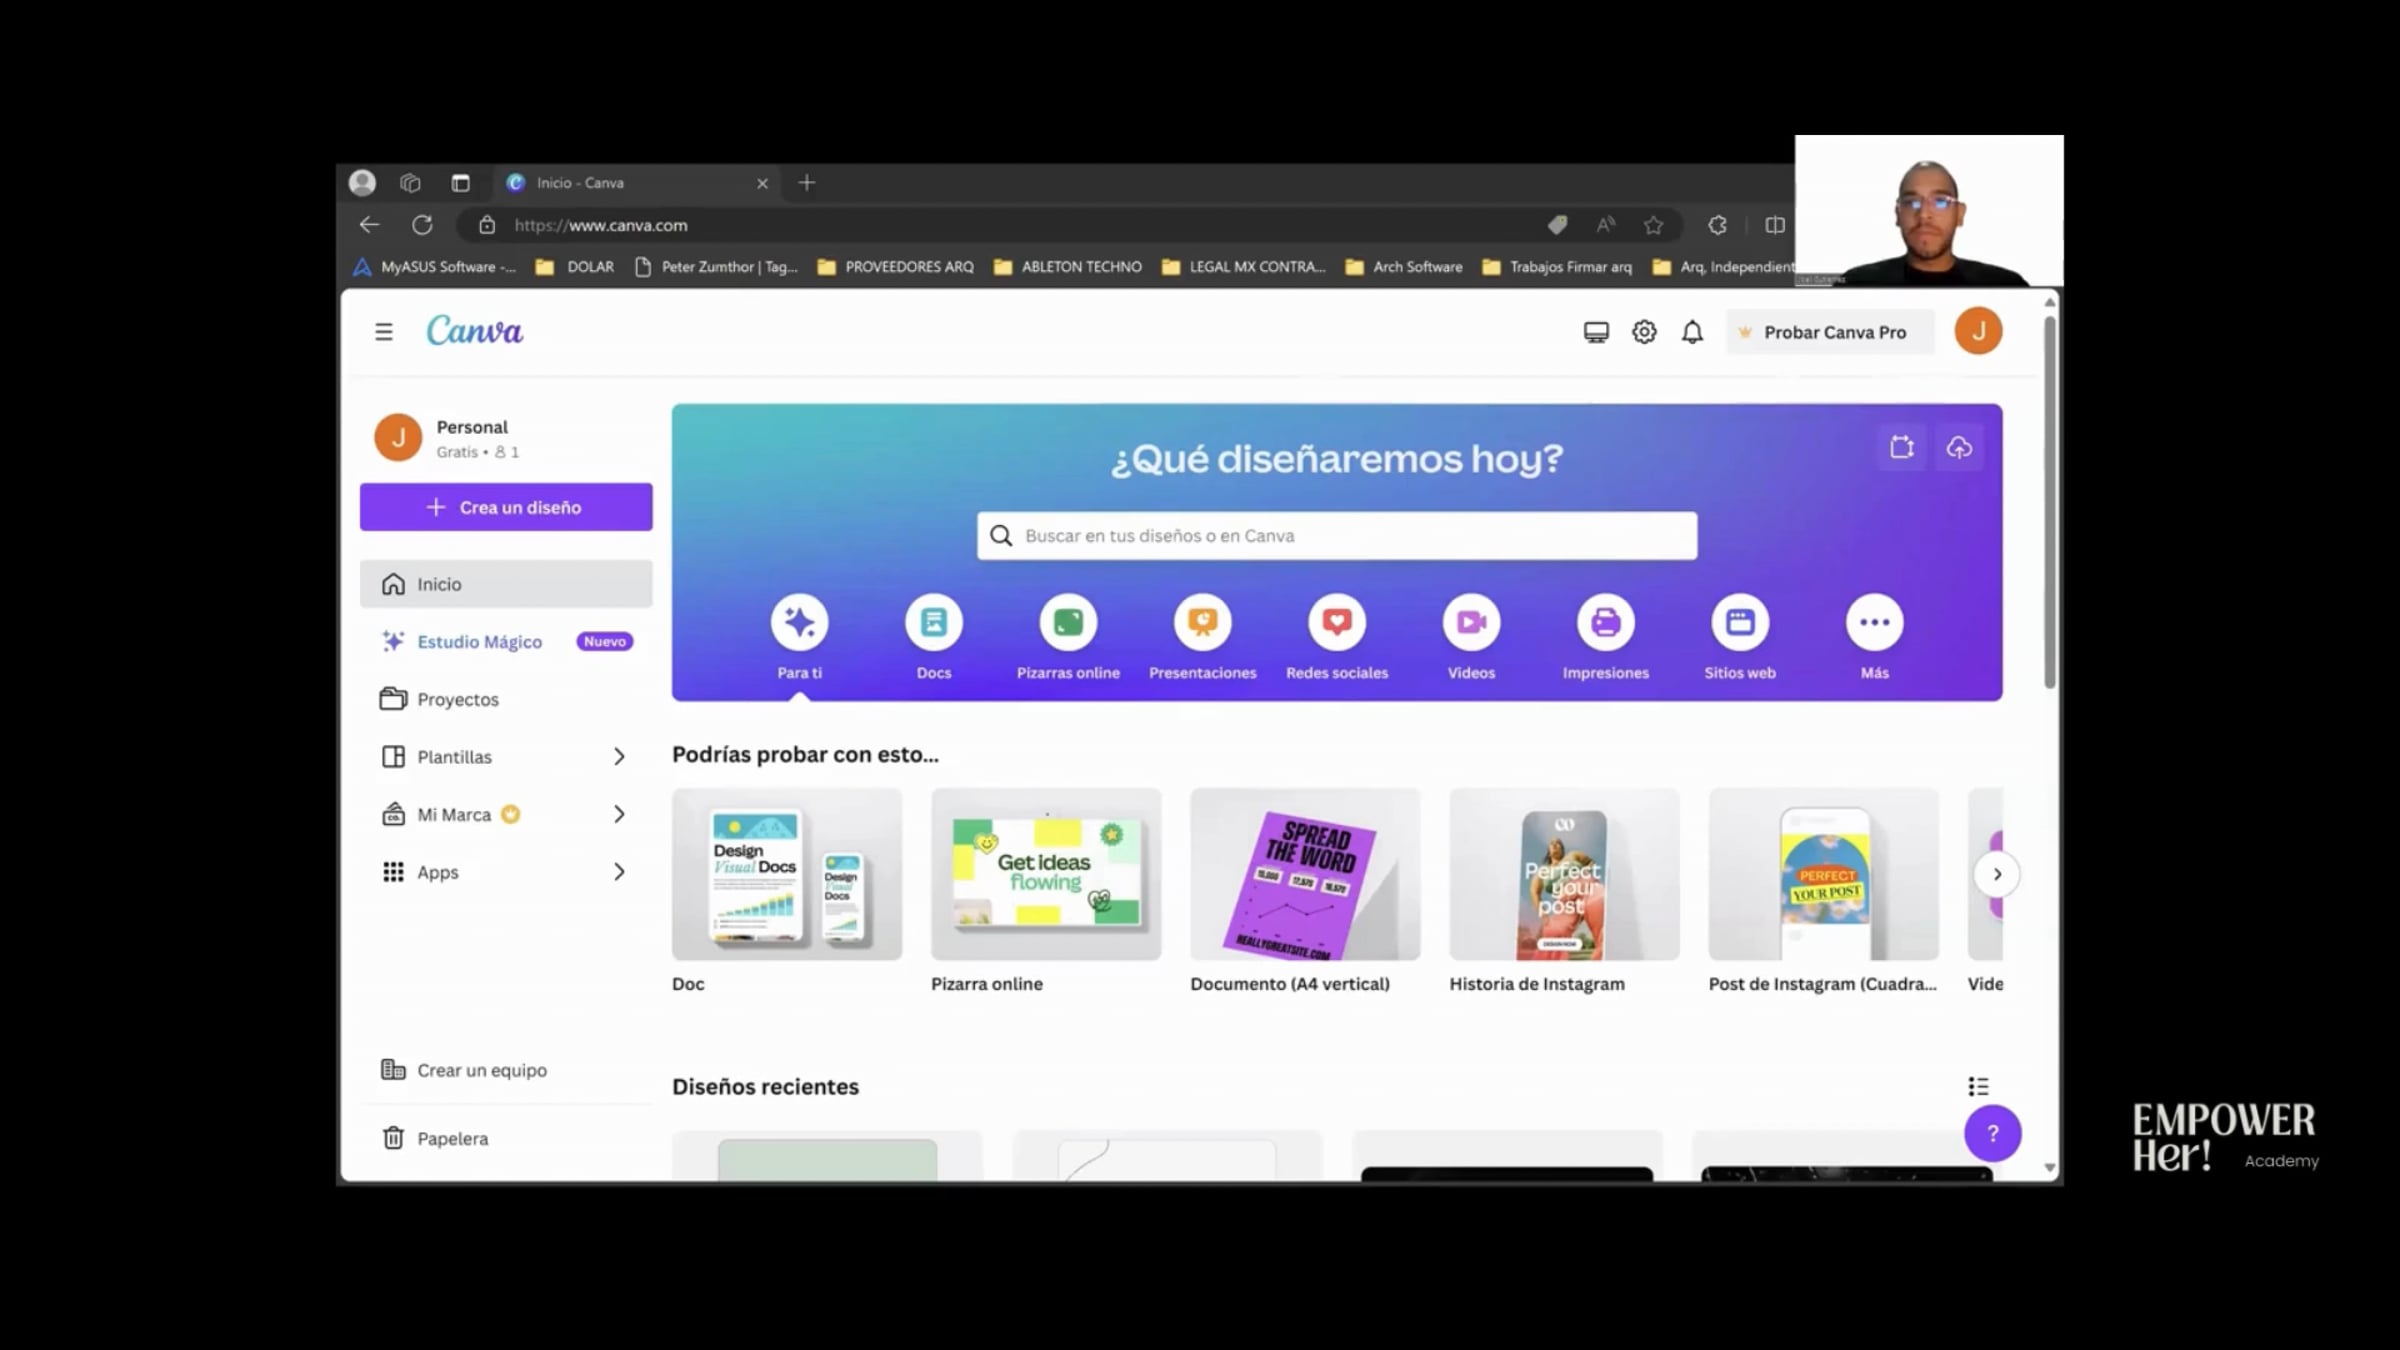The image size is (2400, 1350).
Task: Click upload cloud icon in banner
Action: click(1959, 448)
